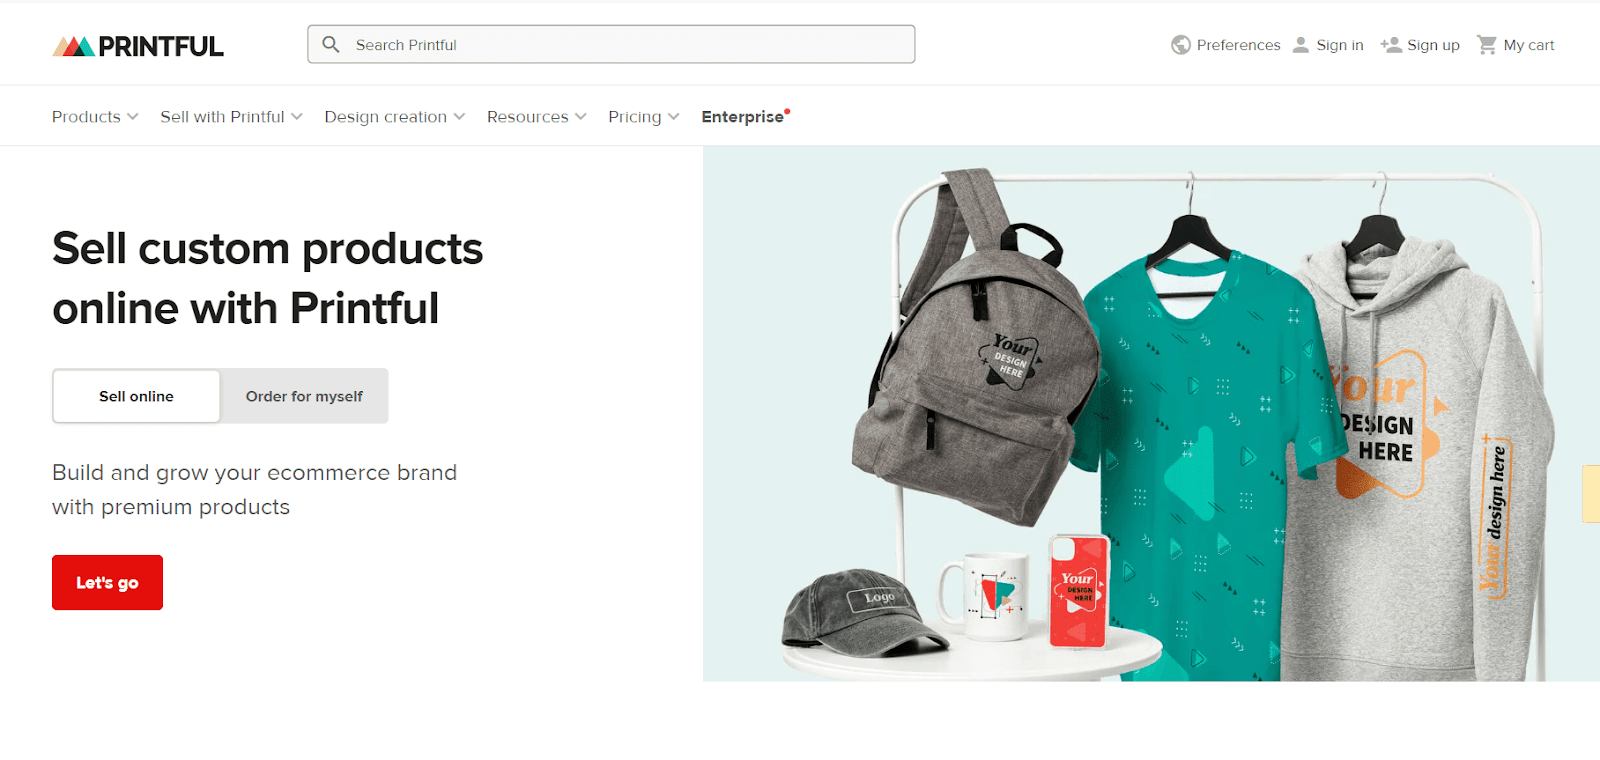
Task: Open the Design creation dropdown
Action: [394, 117]
